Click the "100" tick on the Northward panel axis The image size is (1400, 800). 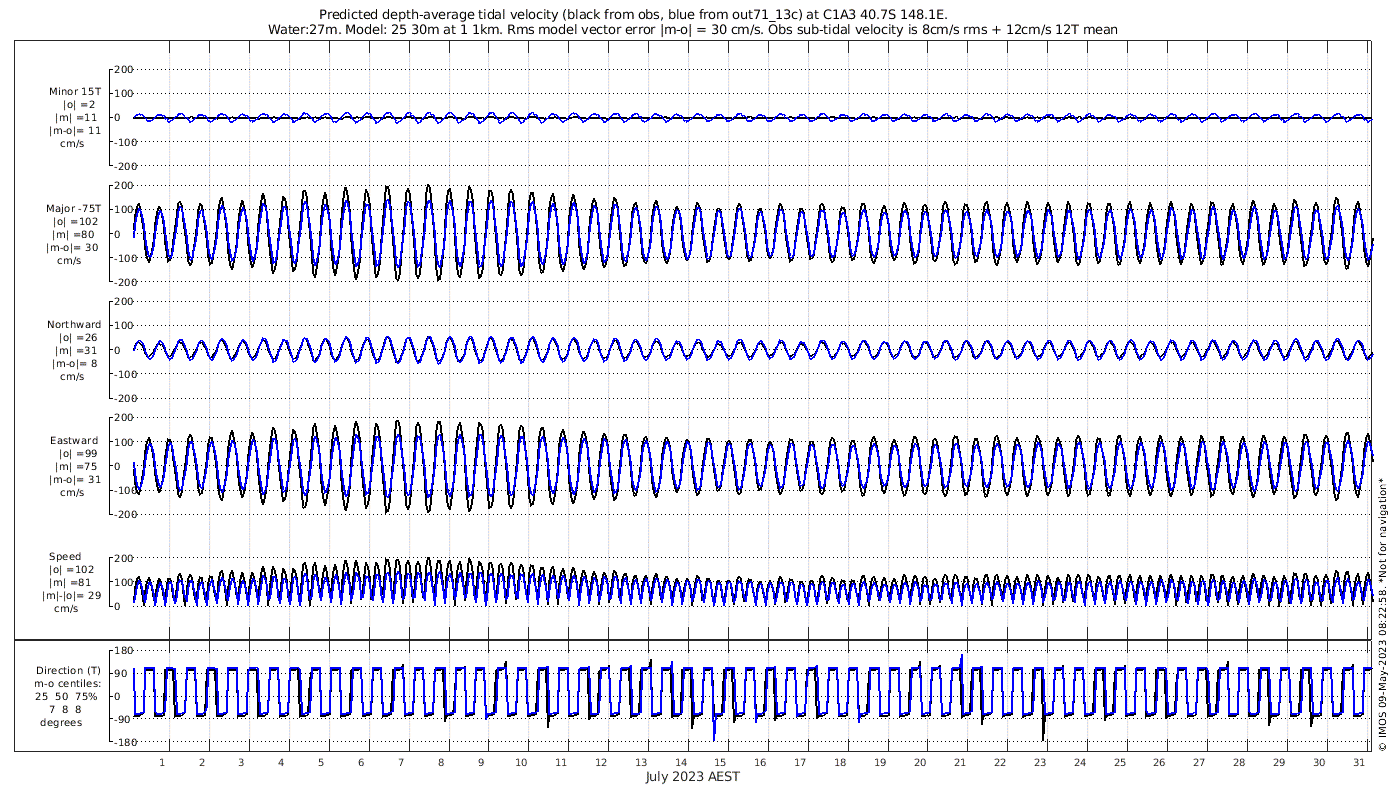124,326
